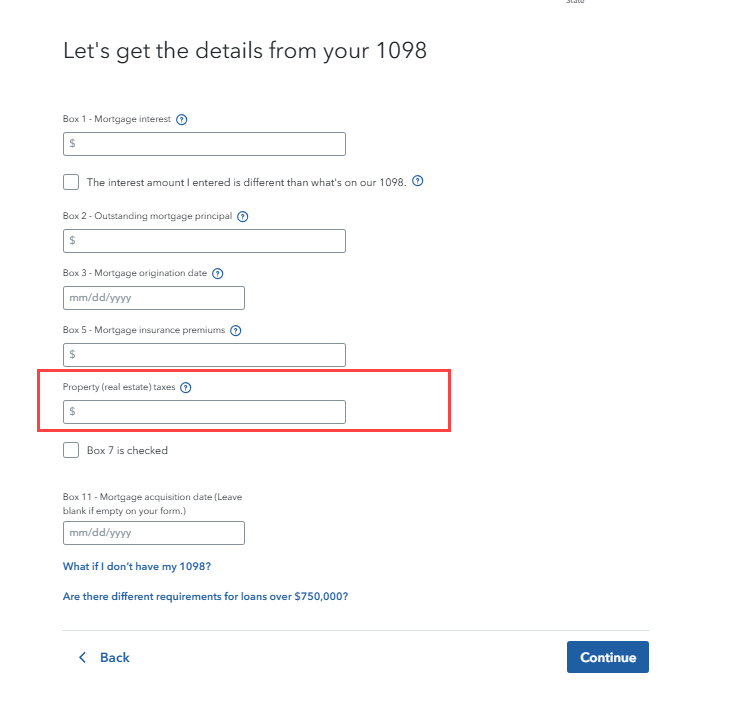This screenshot has height=724, width=736.
Task: Select the Mortgage insurance premiums input
Action: (x=204, y=355)
